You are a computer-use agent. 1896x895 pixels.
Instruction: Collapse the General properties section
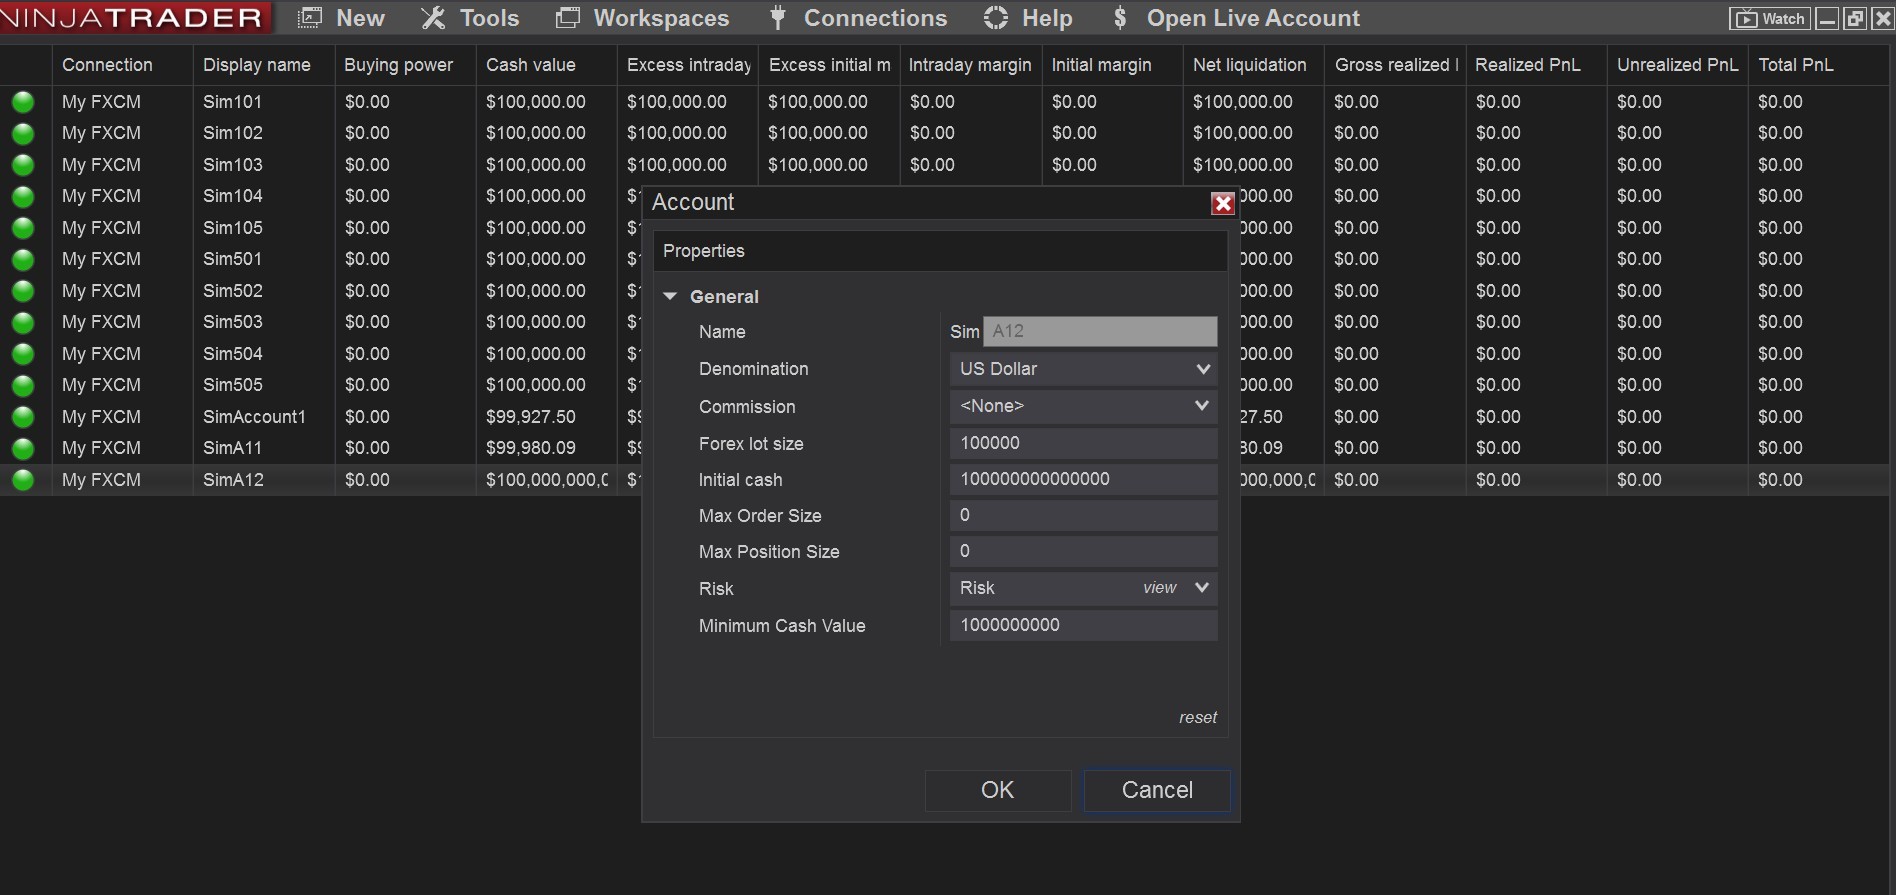[x=670, y=297]
